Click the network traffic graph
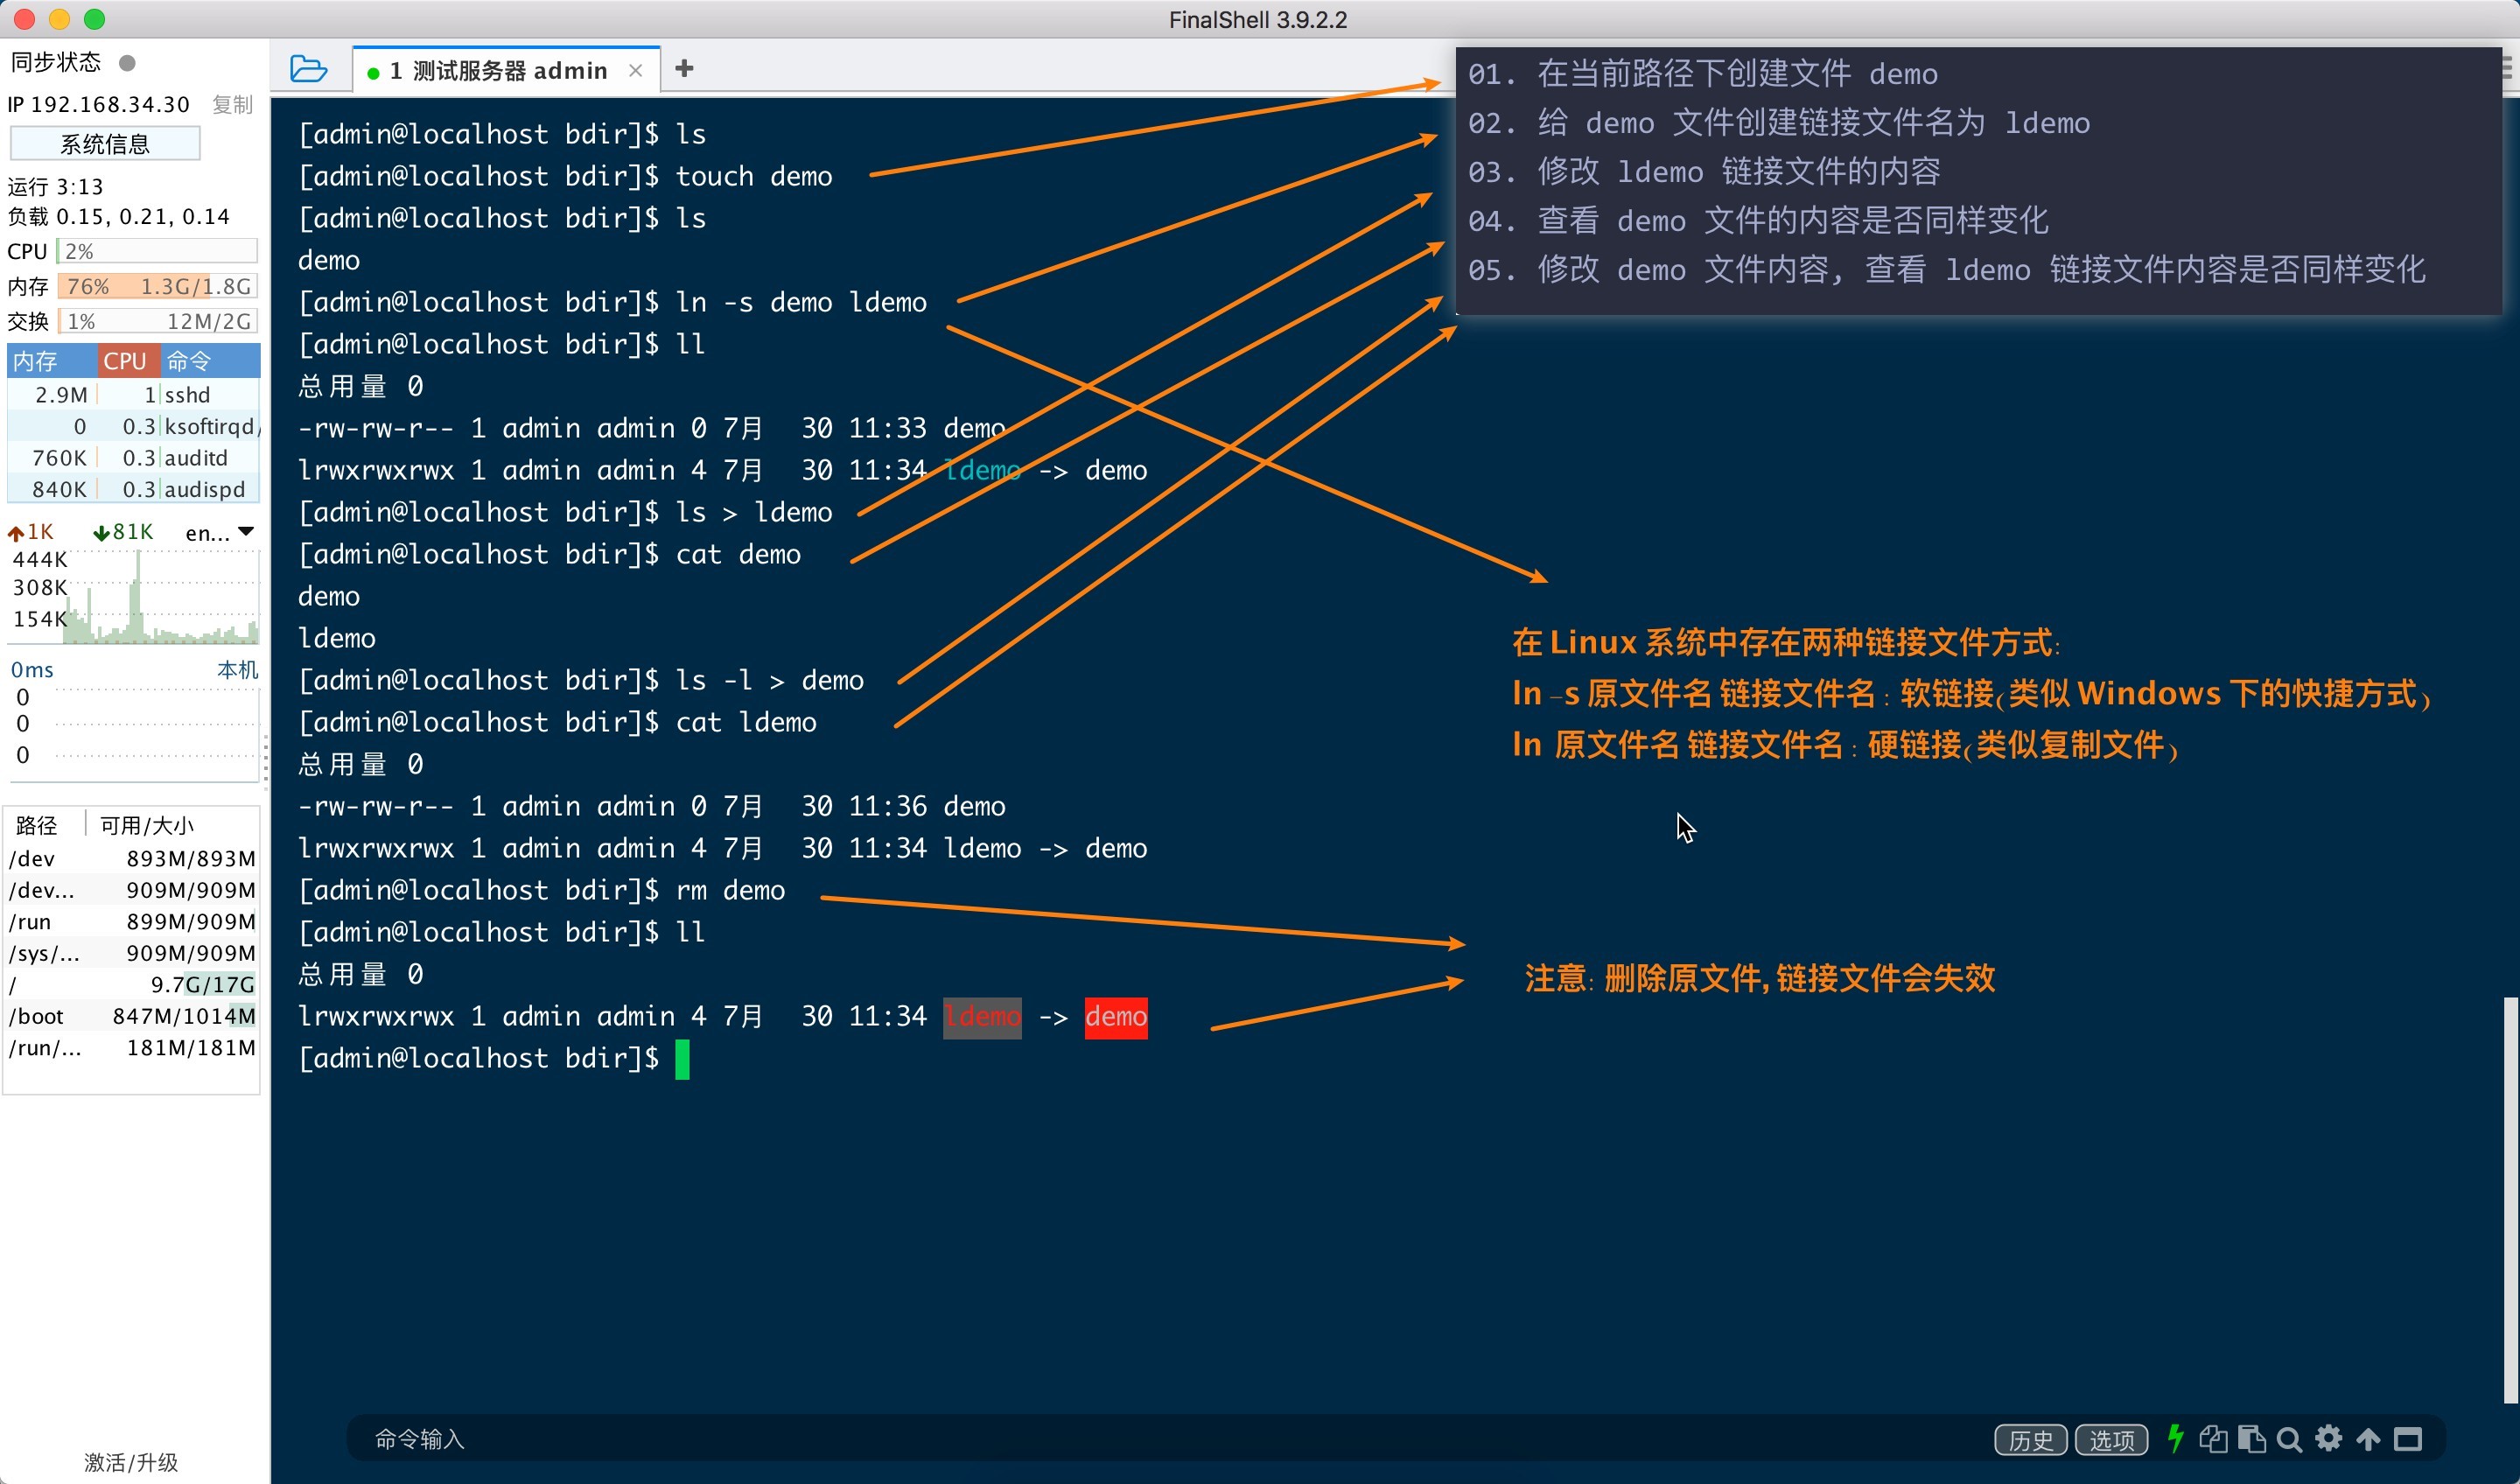This screenshot has width=2520, height=1484. tap(133, 597)
